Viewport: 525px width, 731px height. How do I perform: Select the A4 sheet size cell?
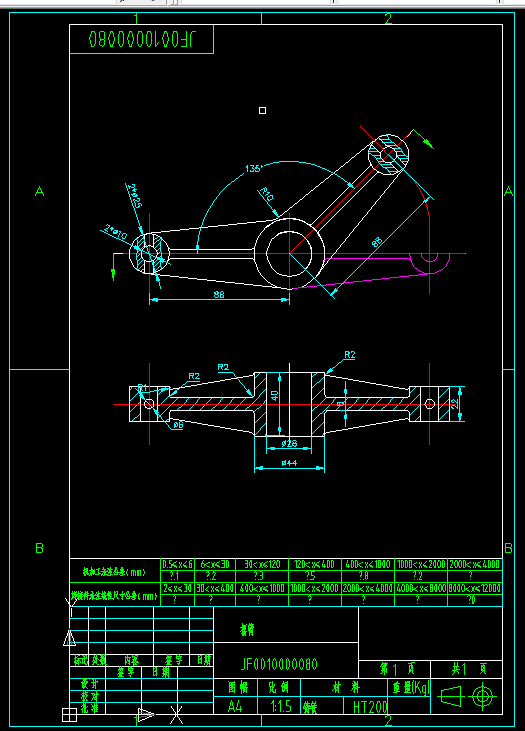(x=235, y=706)
